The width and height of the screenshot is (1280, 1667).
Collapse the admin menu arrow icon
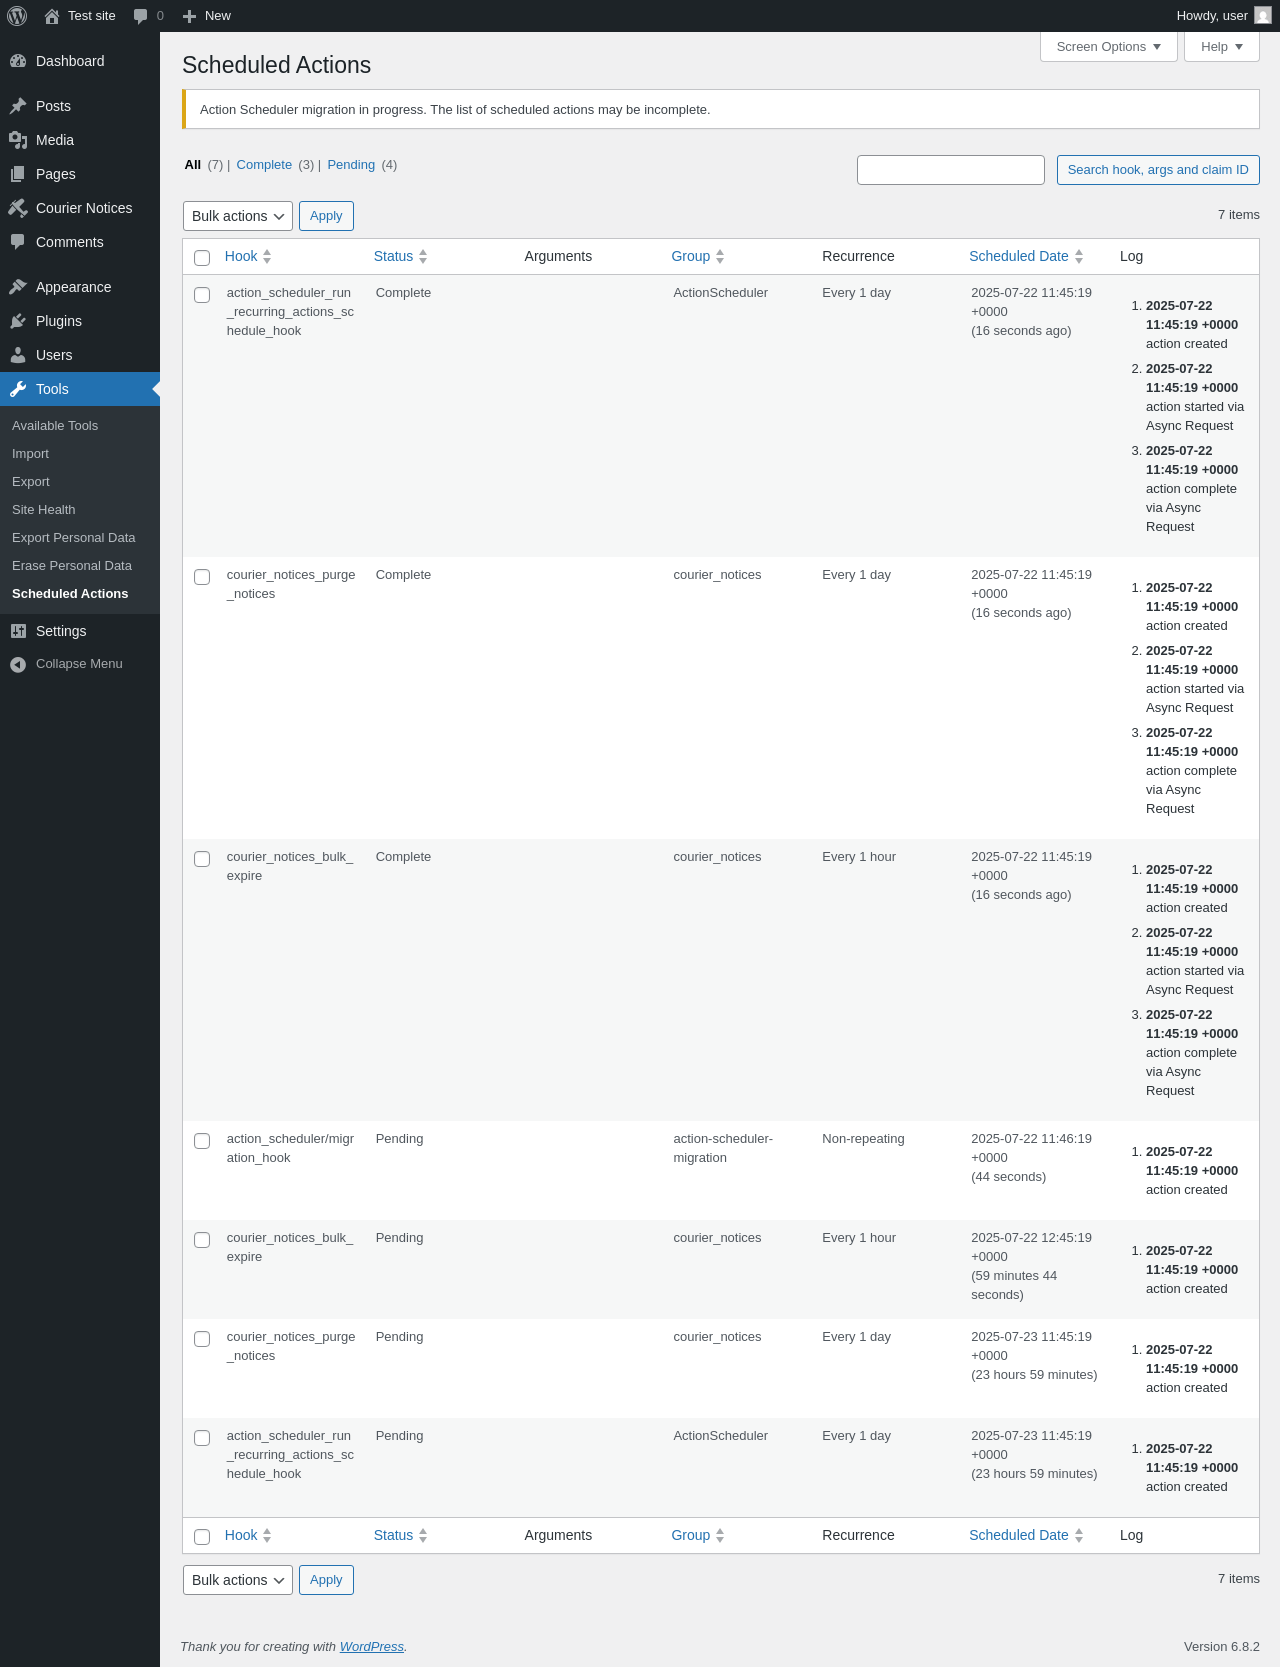point(18,664)
